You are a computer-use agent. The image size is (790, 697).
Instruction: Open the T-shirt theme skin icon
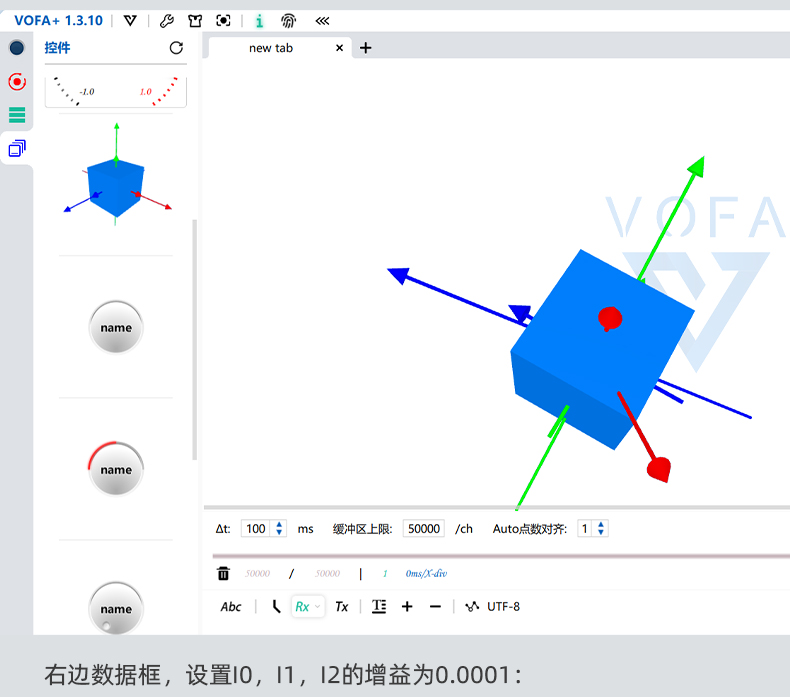pos(195,20)
